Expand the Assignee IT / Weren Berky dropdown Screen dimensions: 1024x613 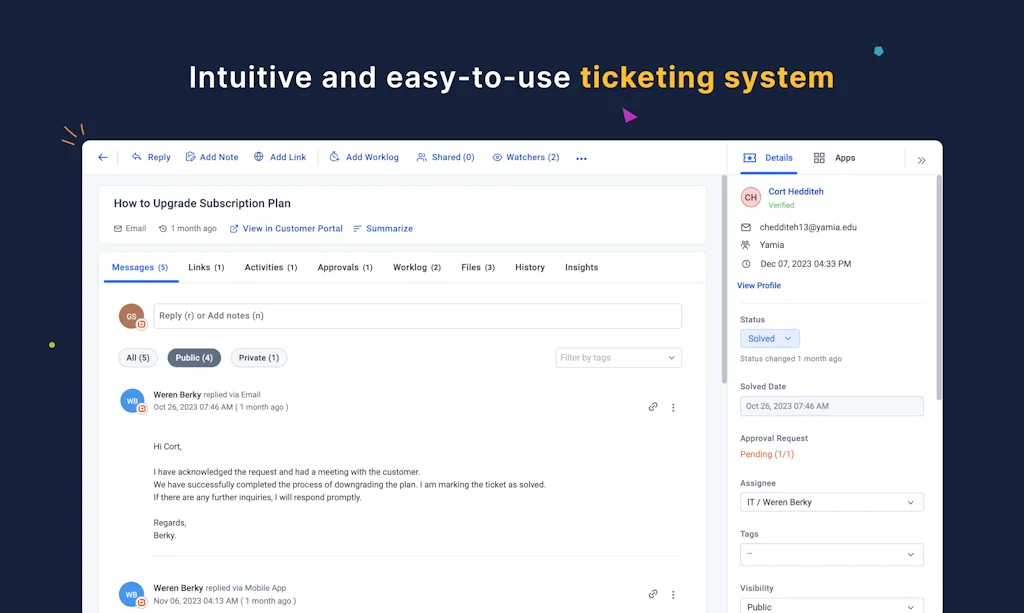[x=831, y=502]
